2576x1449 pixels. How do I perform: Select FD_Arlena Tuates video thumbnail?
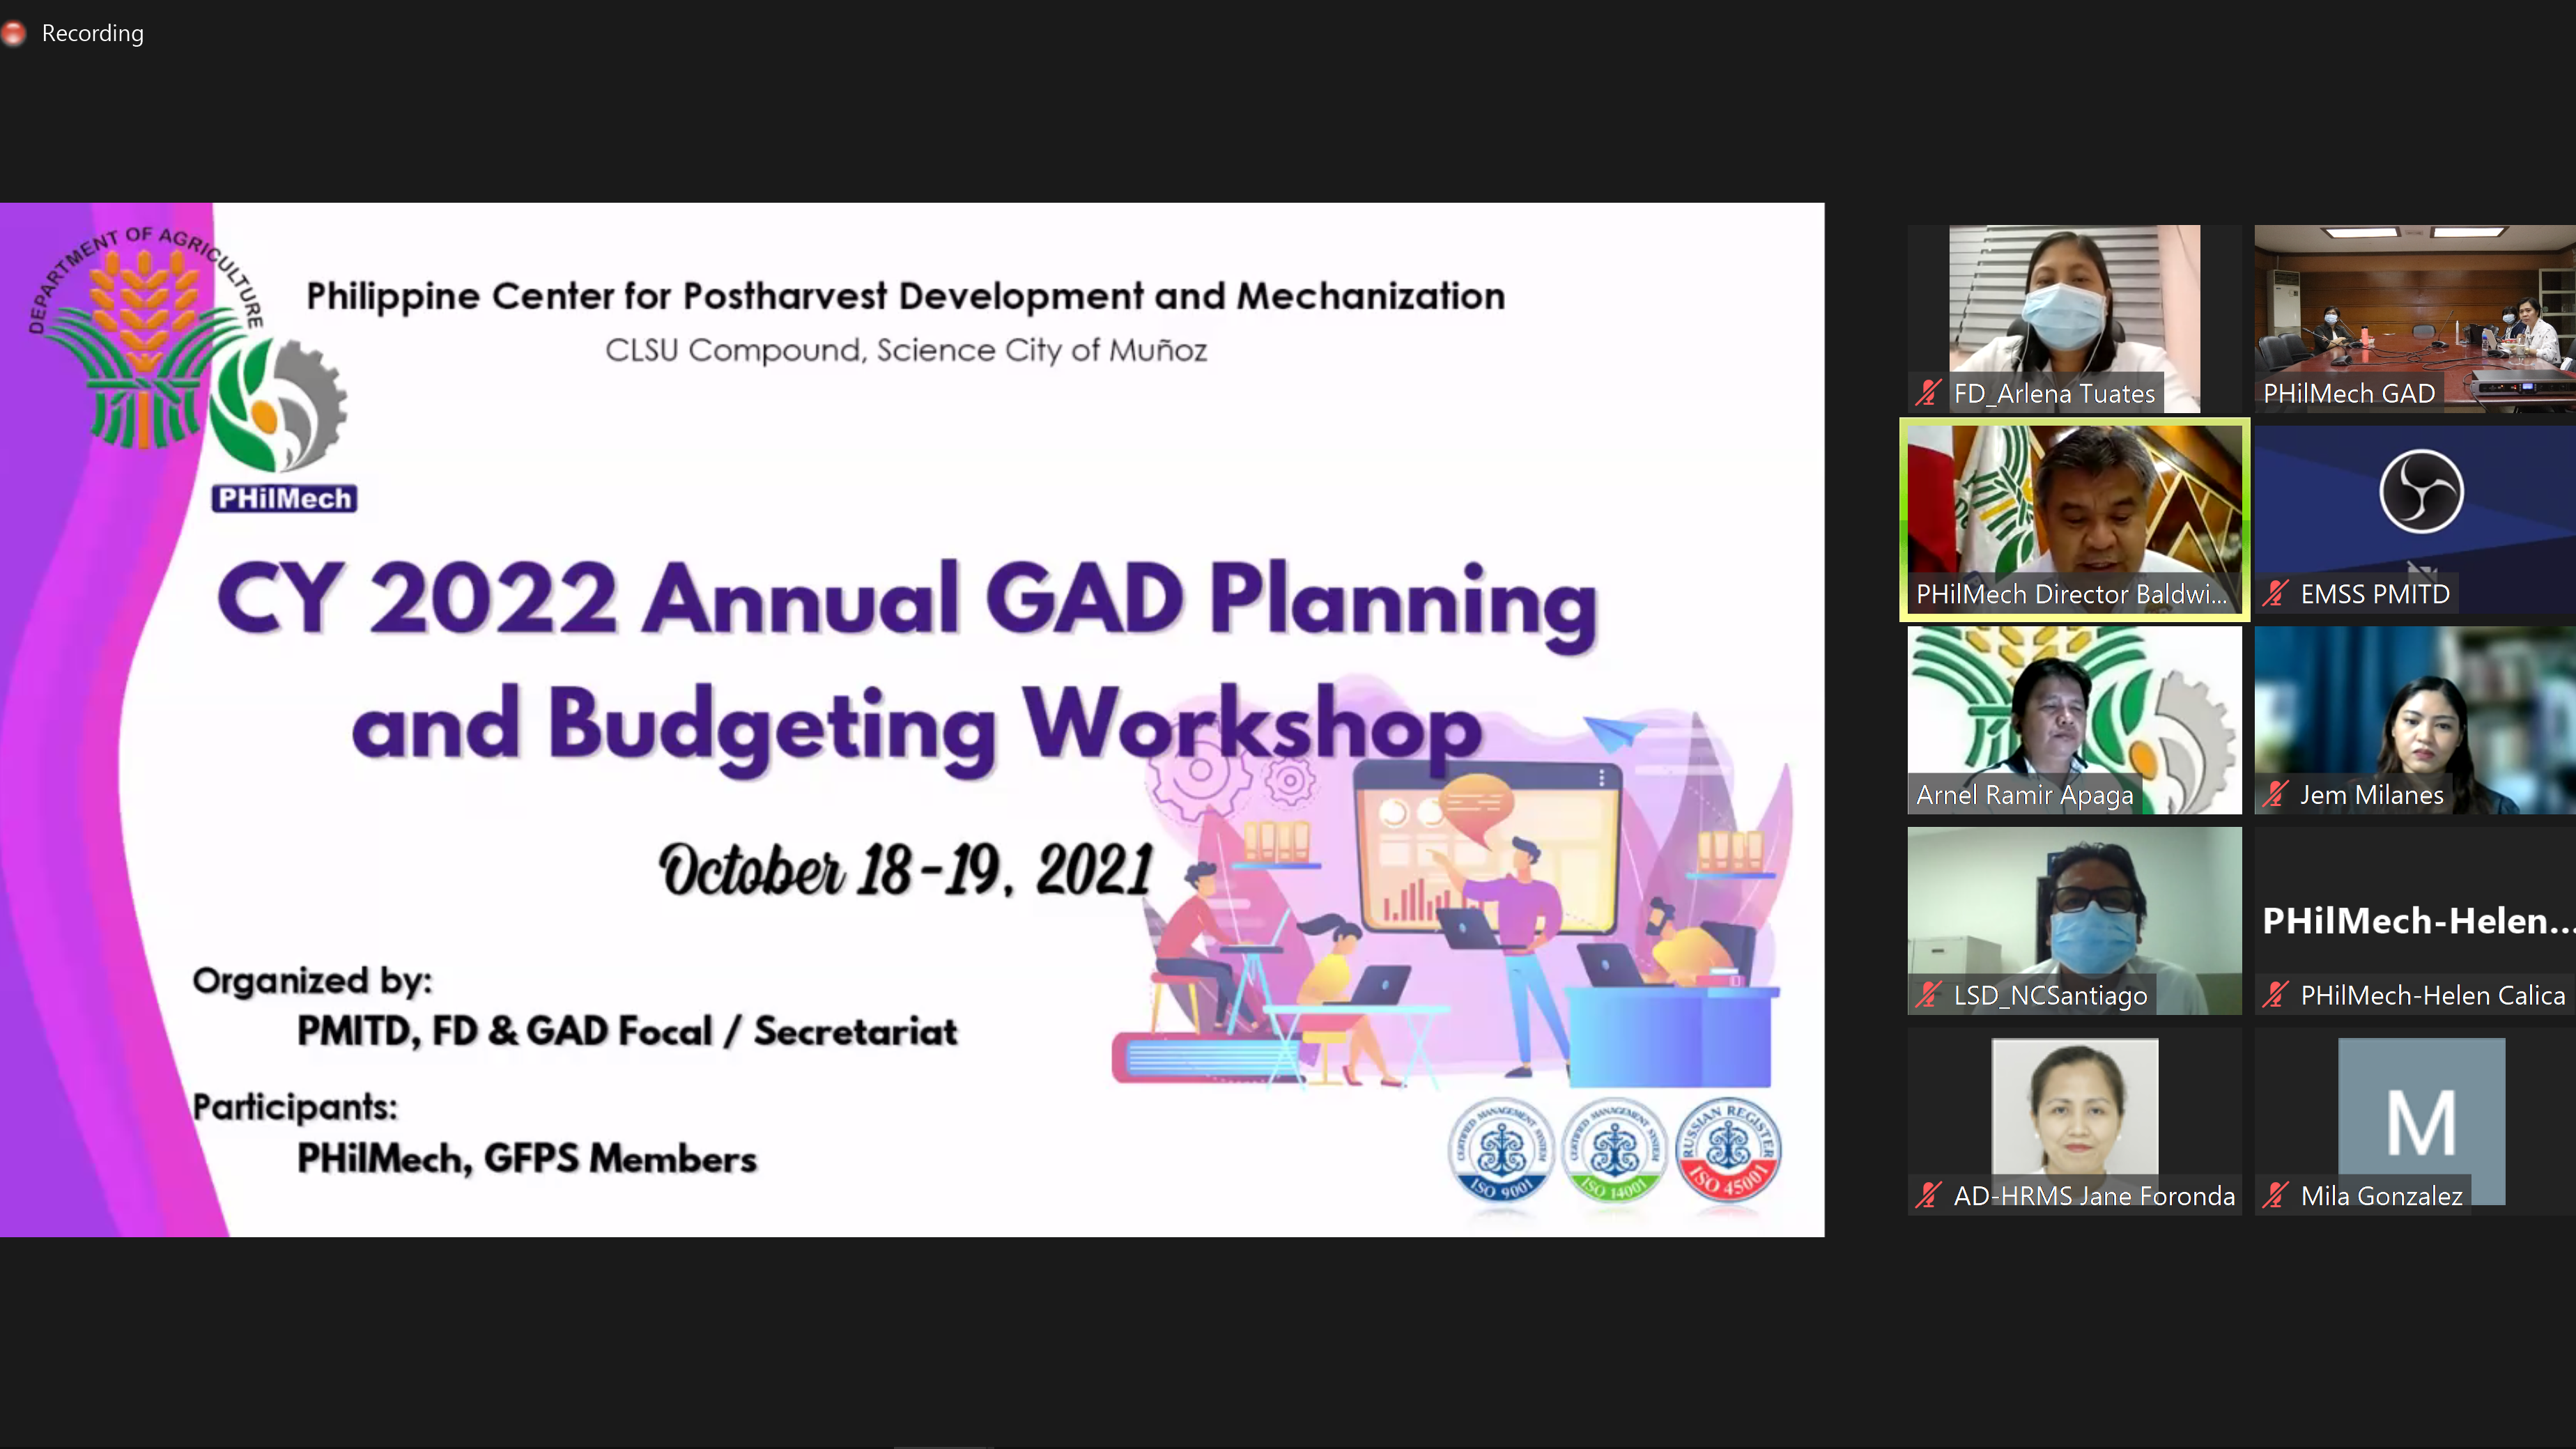pos(2074,319)
